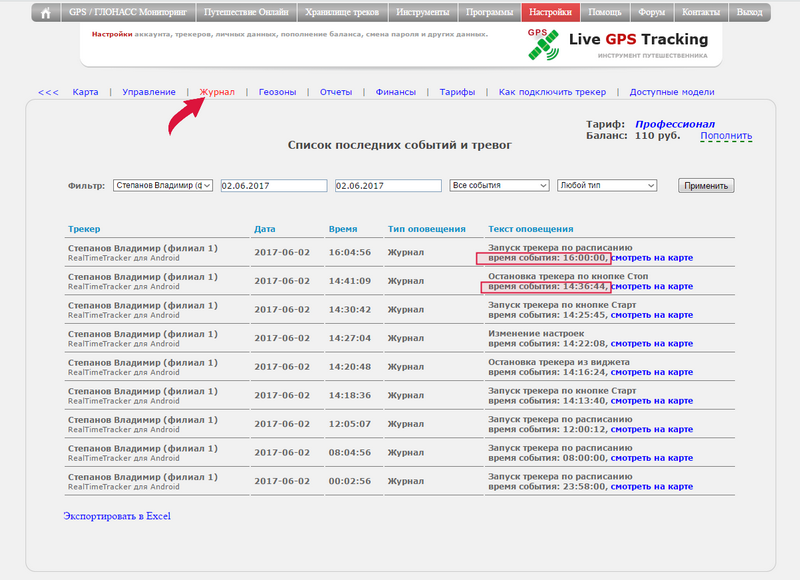Open 'Как подключить трекер' page
Screen dimensions: 800x580
tap(552, 92)
